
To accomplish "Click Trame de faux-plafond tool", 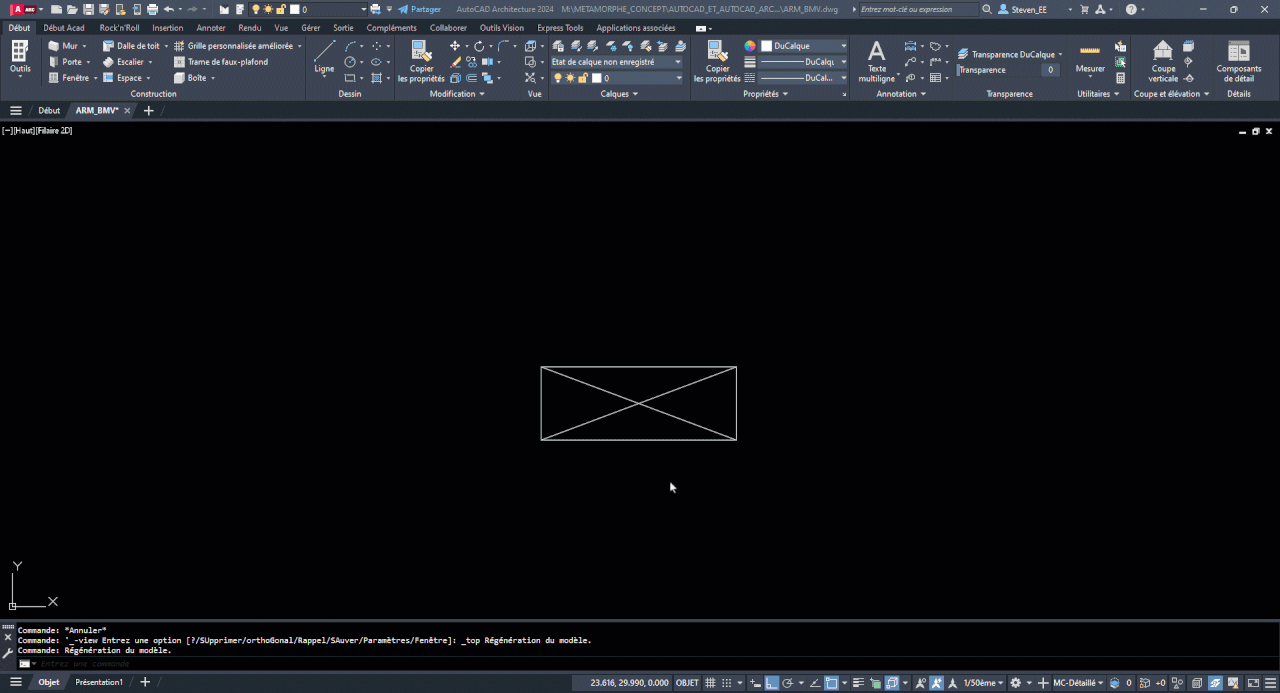I will click(x=221, y=62).
